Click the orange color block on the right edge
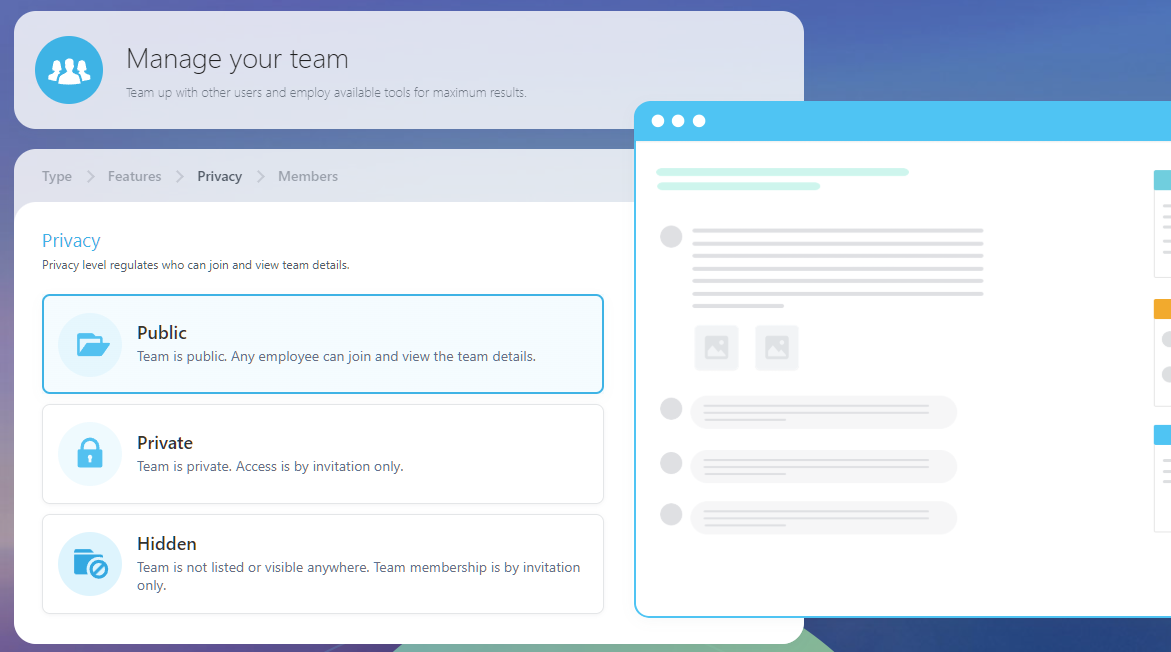 [1164, 309]
